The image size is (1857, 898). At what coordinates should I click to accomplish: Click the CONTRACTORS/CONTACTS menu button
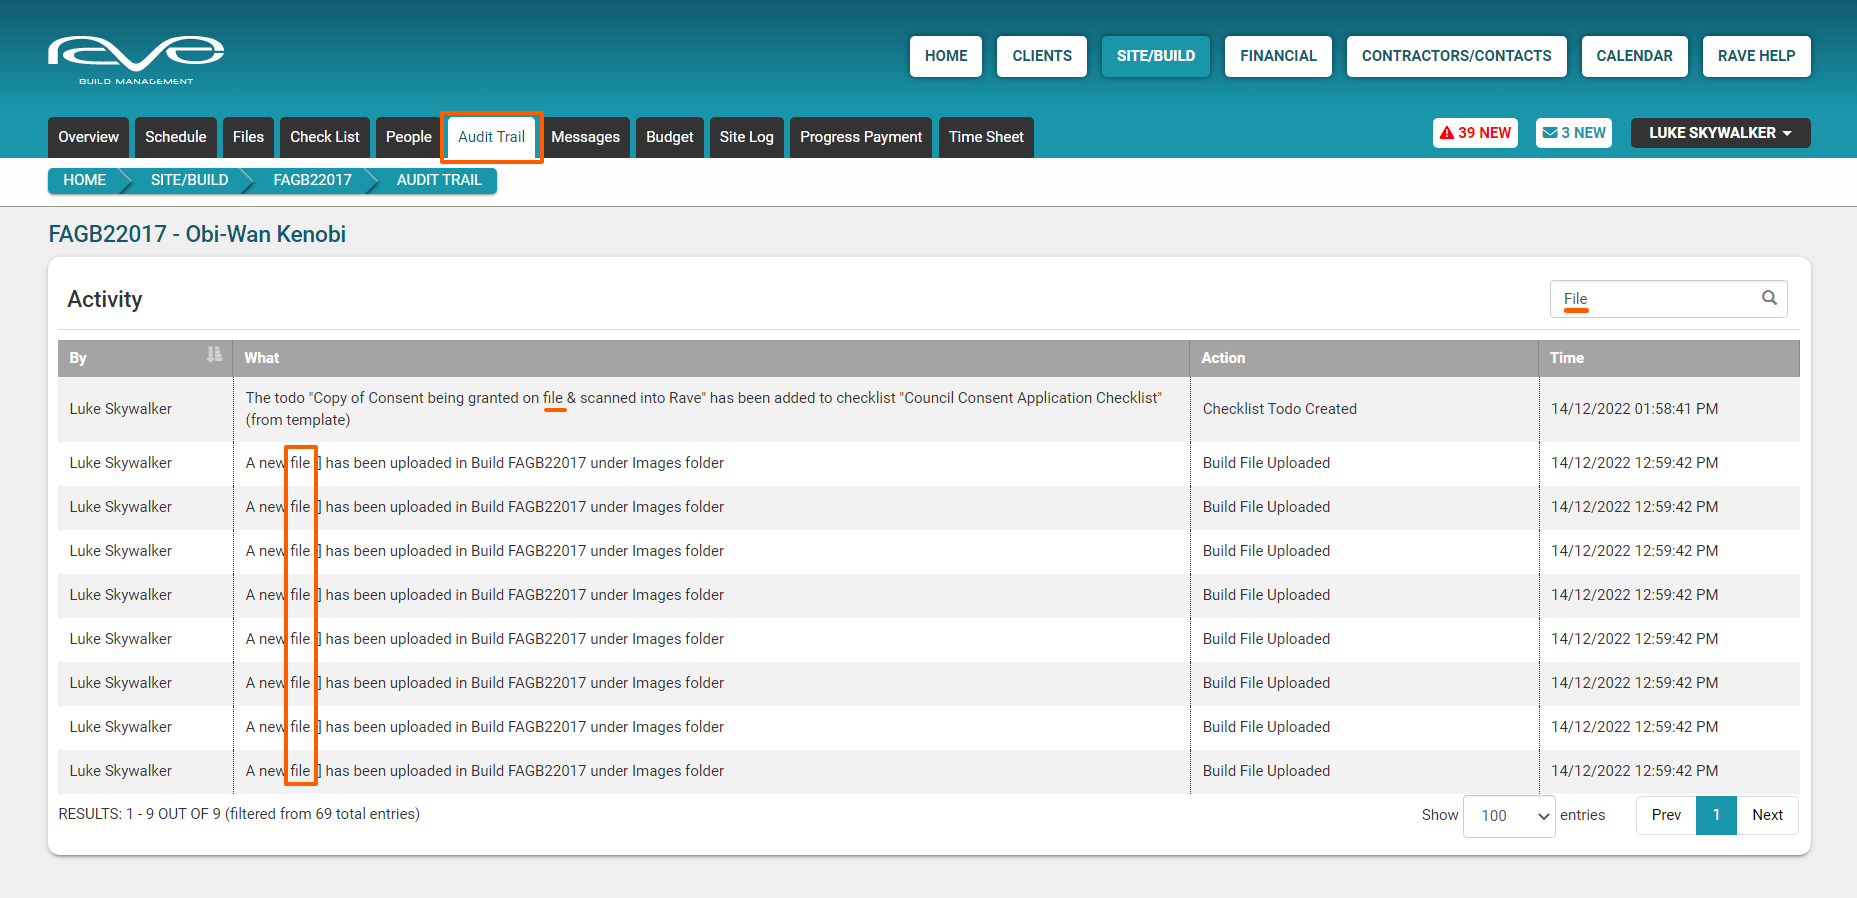point(1455,56)
